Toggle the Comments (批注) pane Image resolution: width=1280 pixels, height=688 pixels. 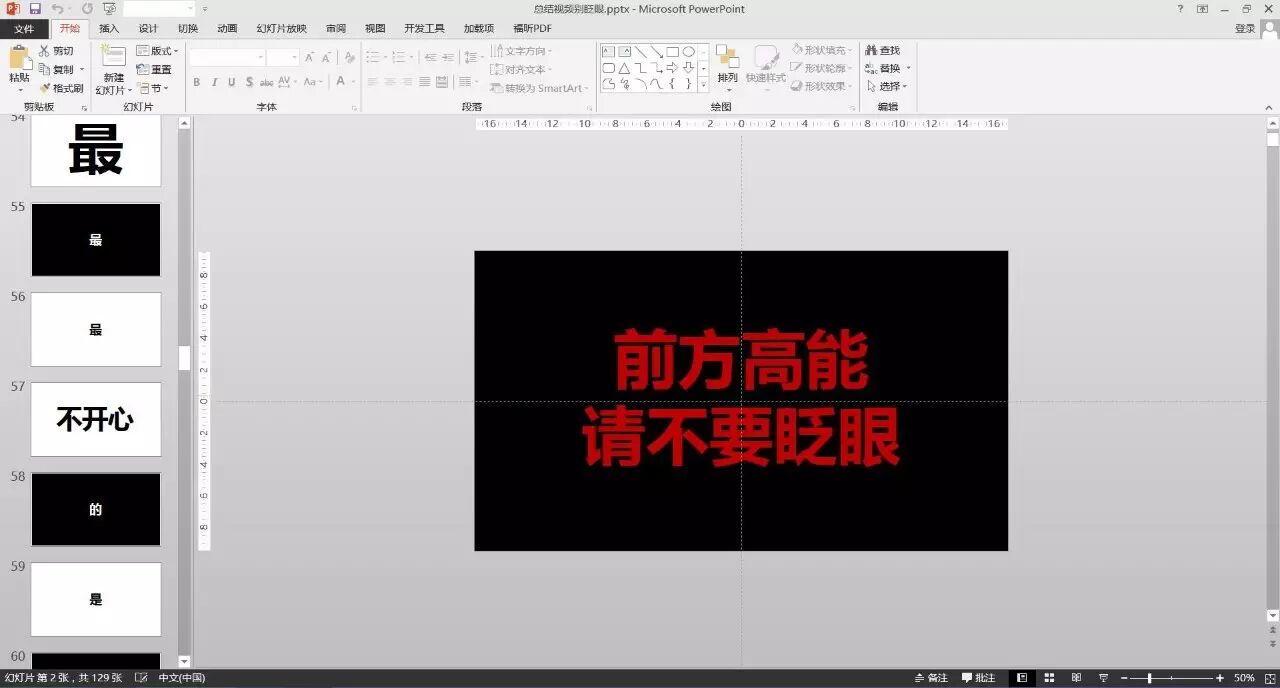click(x=977, y=678)
